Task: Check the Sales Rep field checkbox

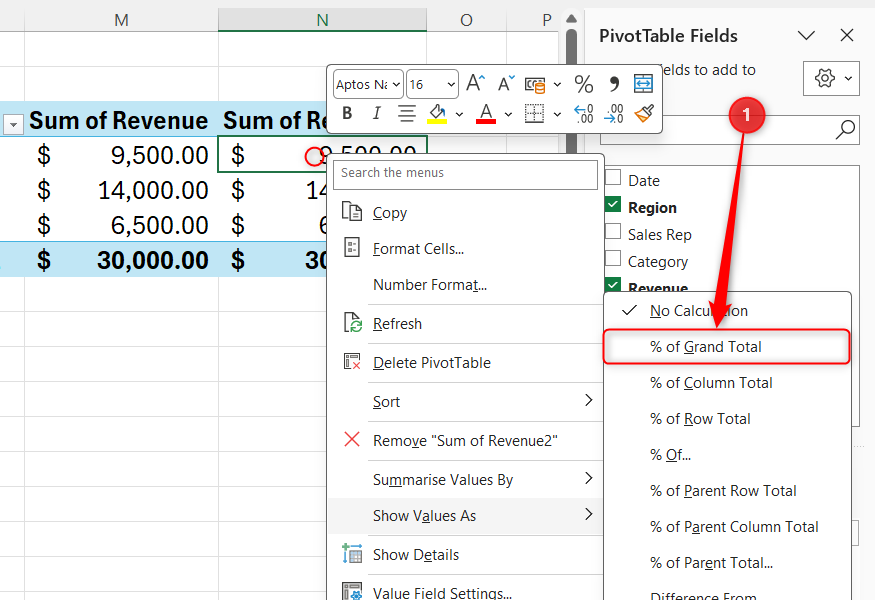Action: pos(613,231)
